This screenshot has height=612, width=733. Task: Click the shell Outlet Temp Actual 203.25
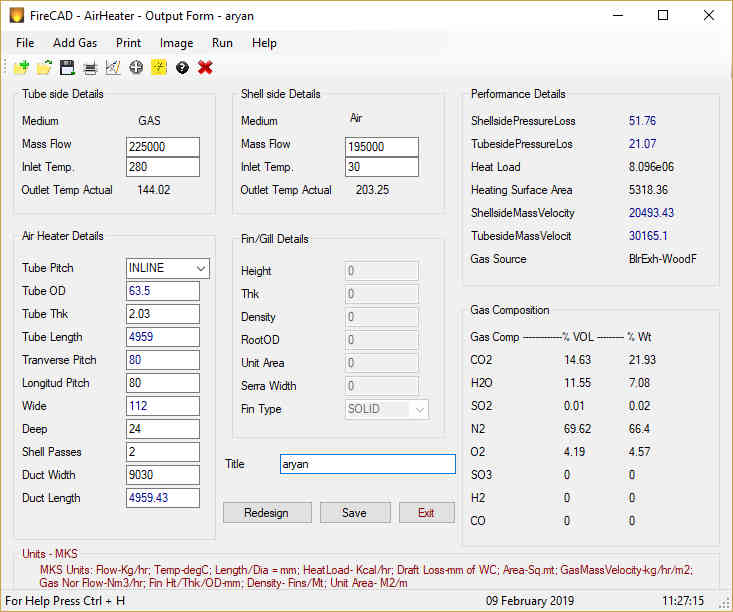pyautogui.click(x=372, y=190)
